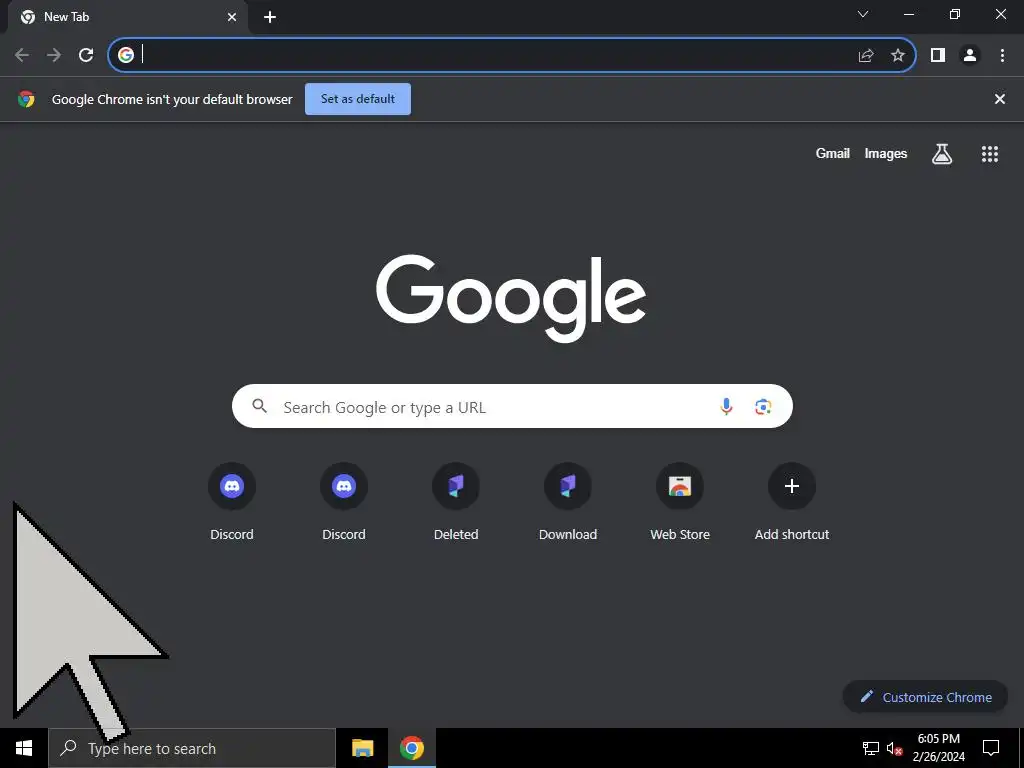Open the Google apps grid icon
Image resolution: width=1024 pixels, height=768 pixels.
pyautogui.click(x=990, y=153)
